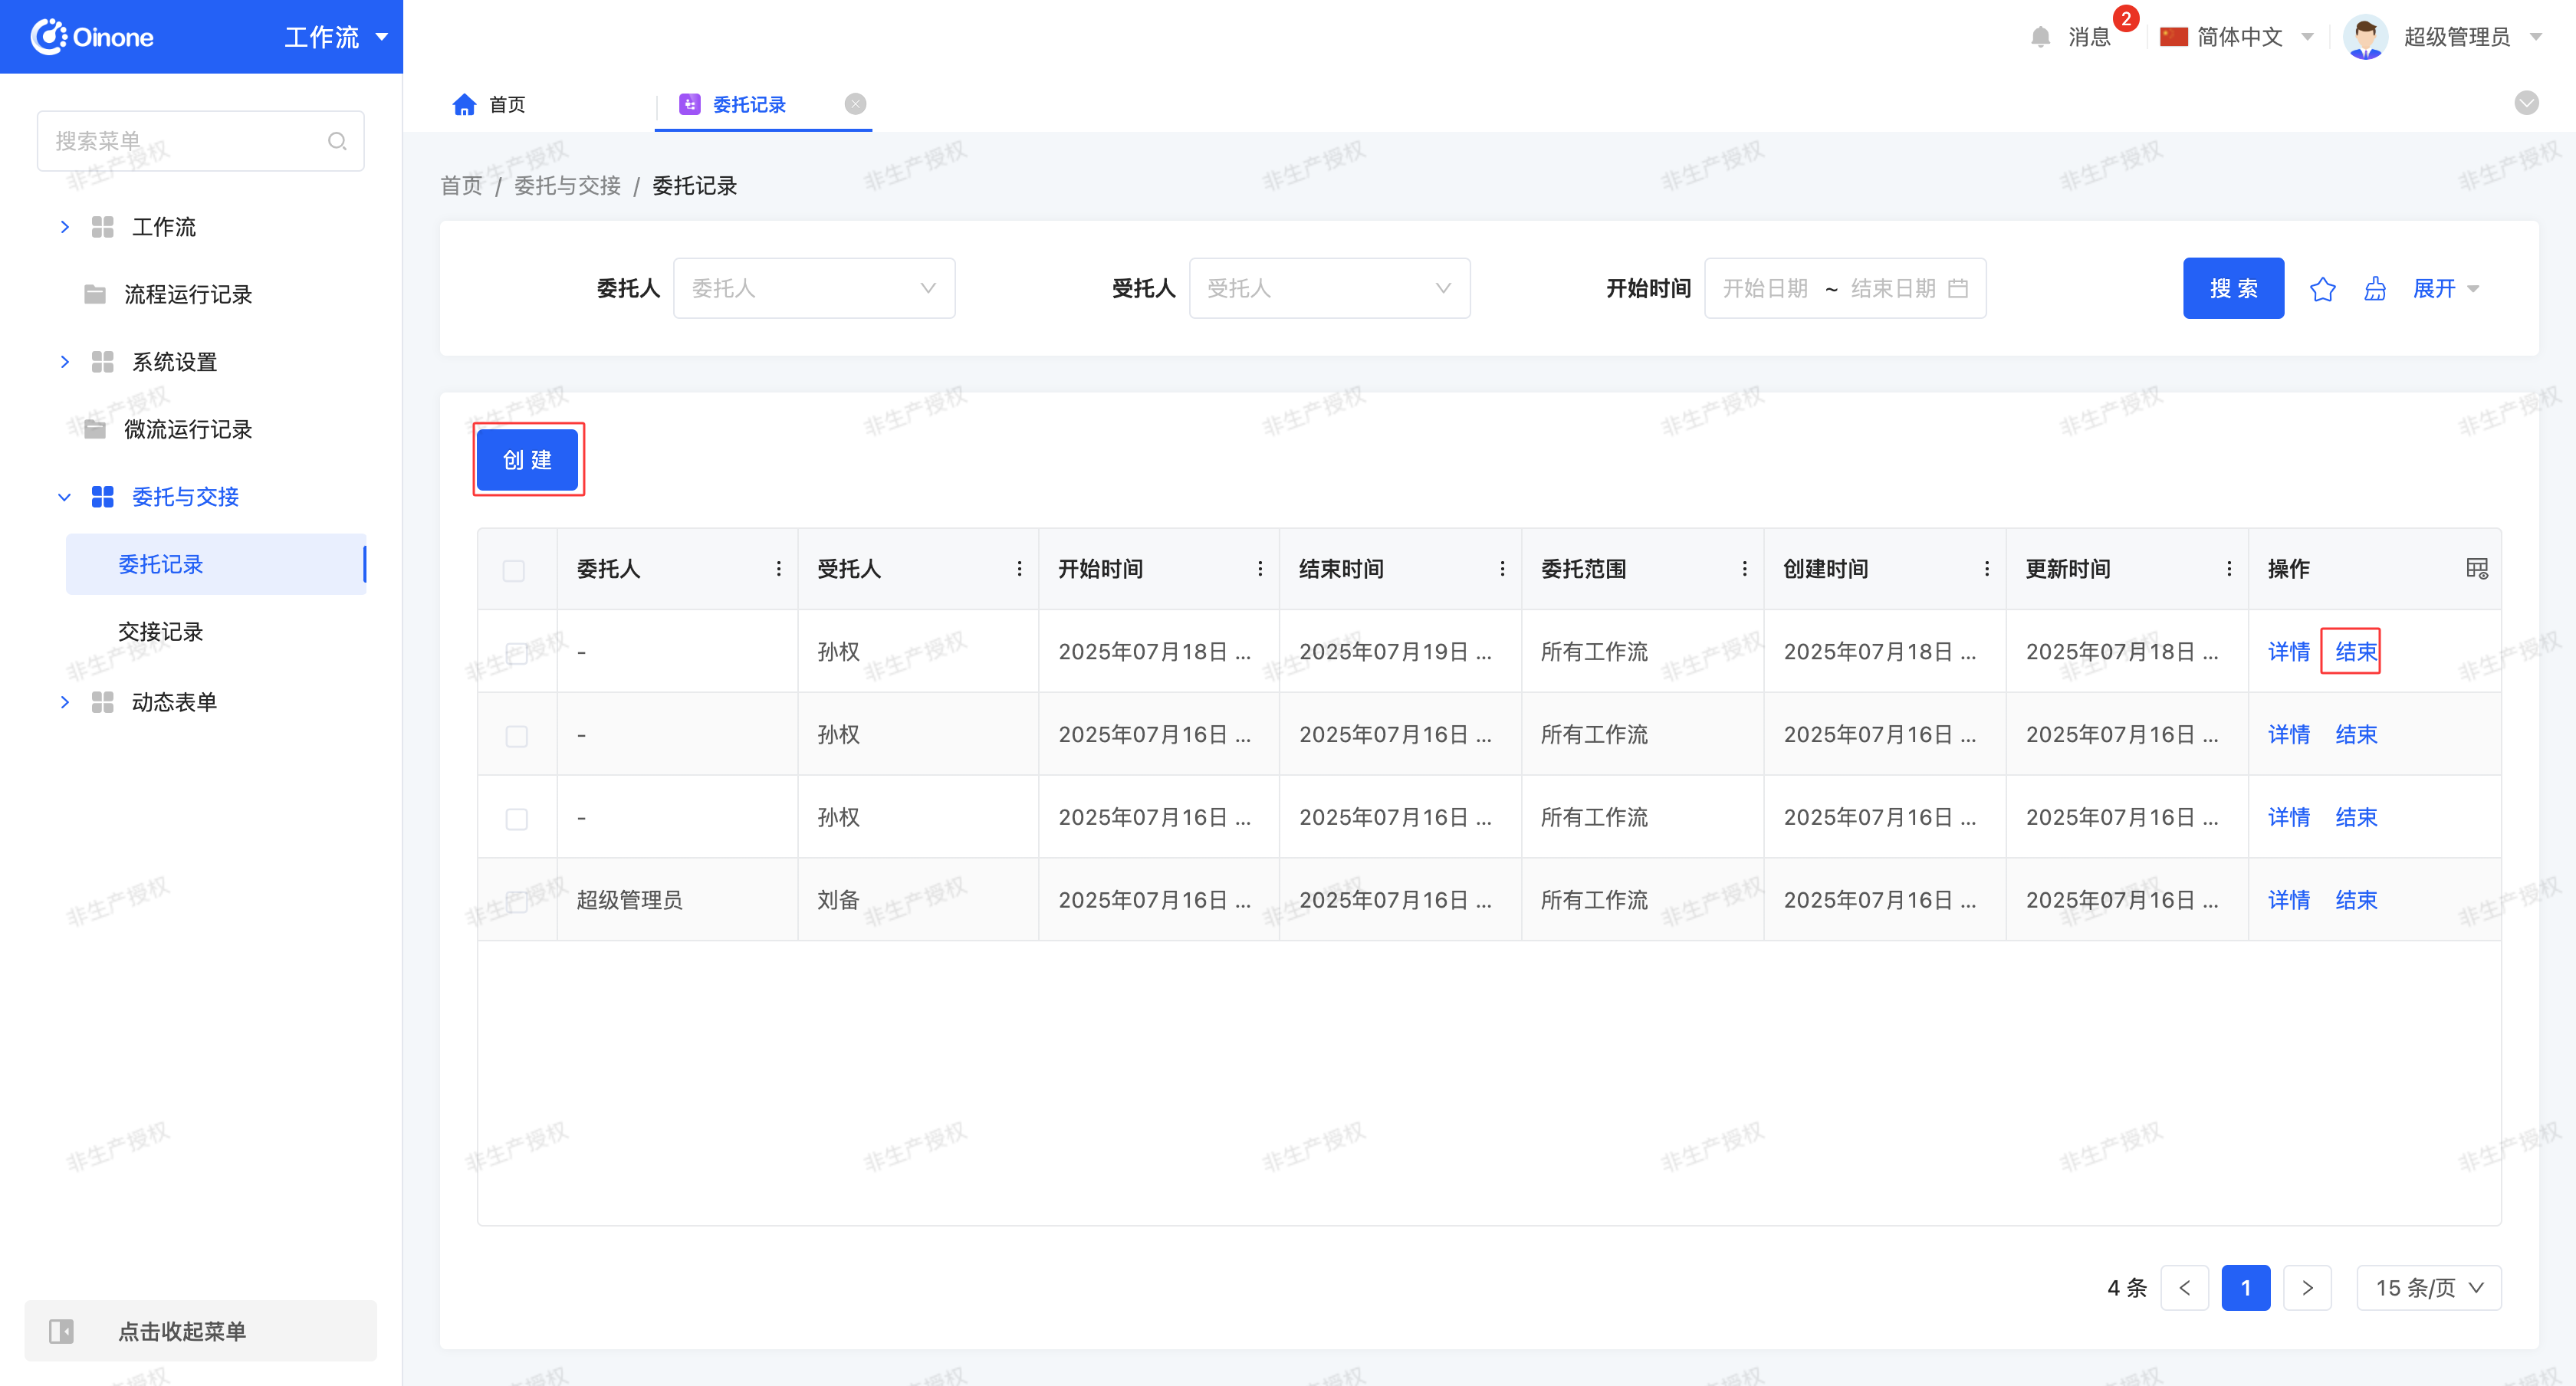Click the home tab house icon
This screenshot has width=2576, height=1386.
(464, 104)
